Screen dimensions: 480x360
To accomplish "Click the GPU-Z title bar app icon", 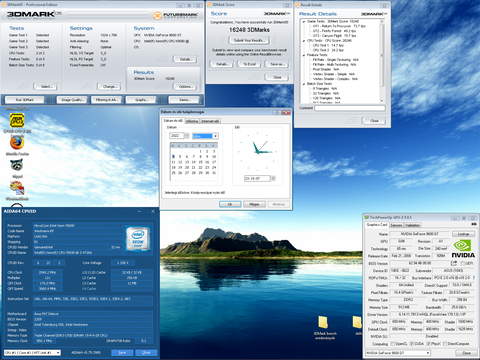I will pos(367,217).
